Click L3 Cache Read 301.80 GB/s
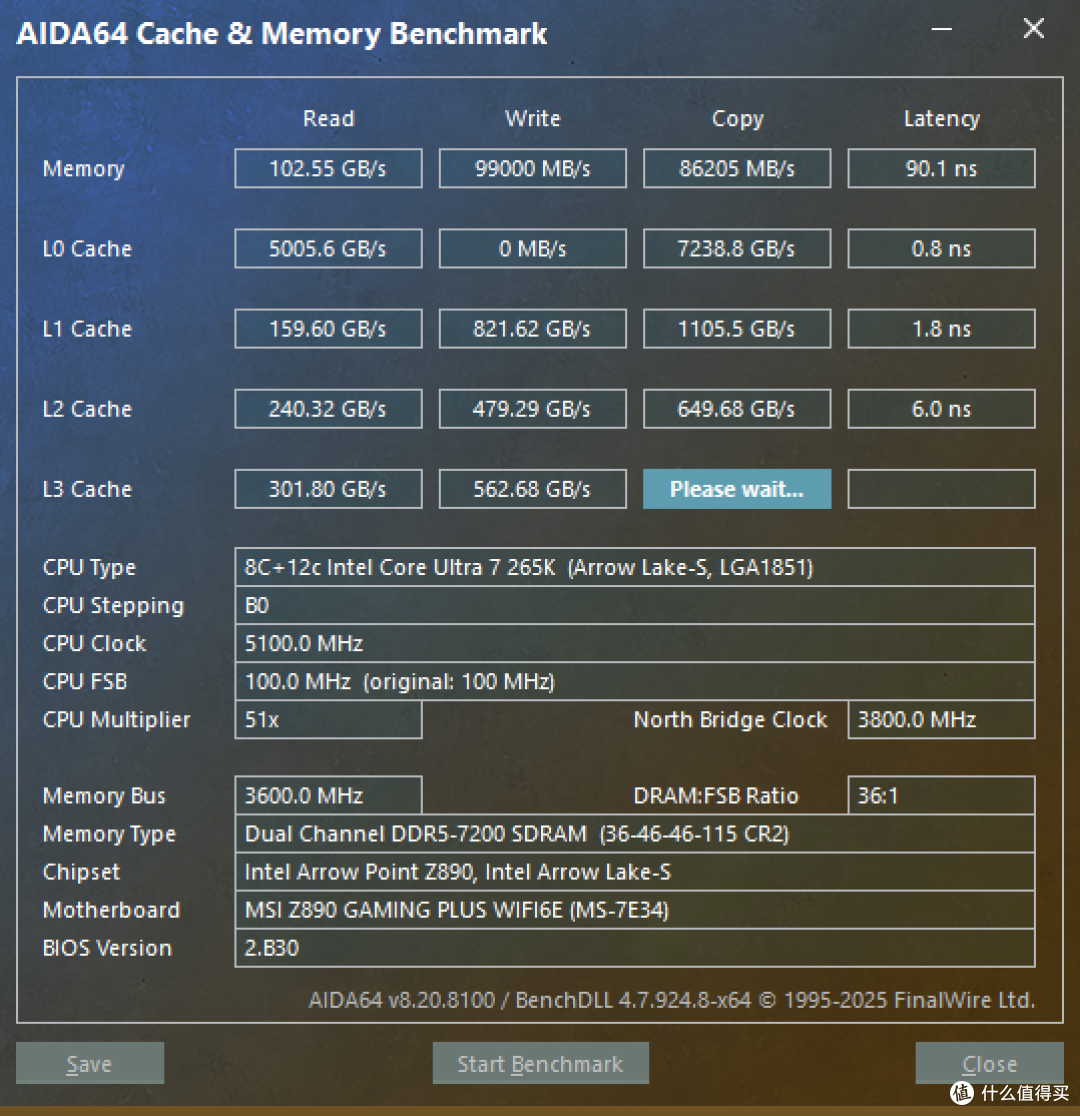This screenshot has width=1080, height=1116. [x=328, y=489]
